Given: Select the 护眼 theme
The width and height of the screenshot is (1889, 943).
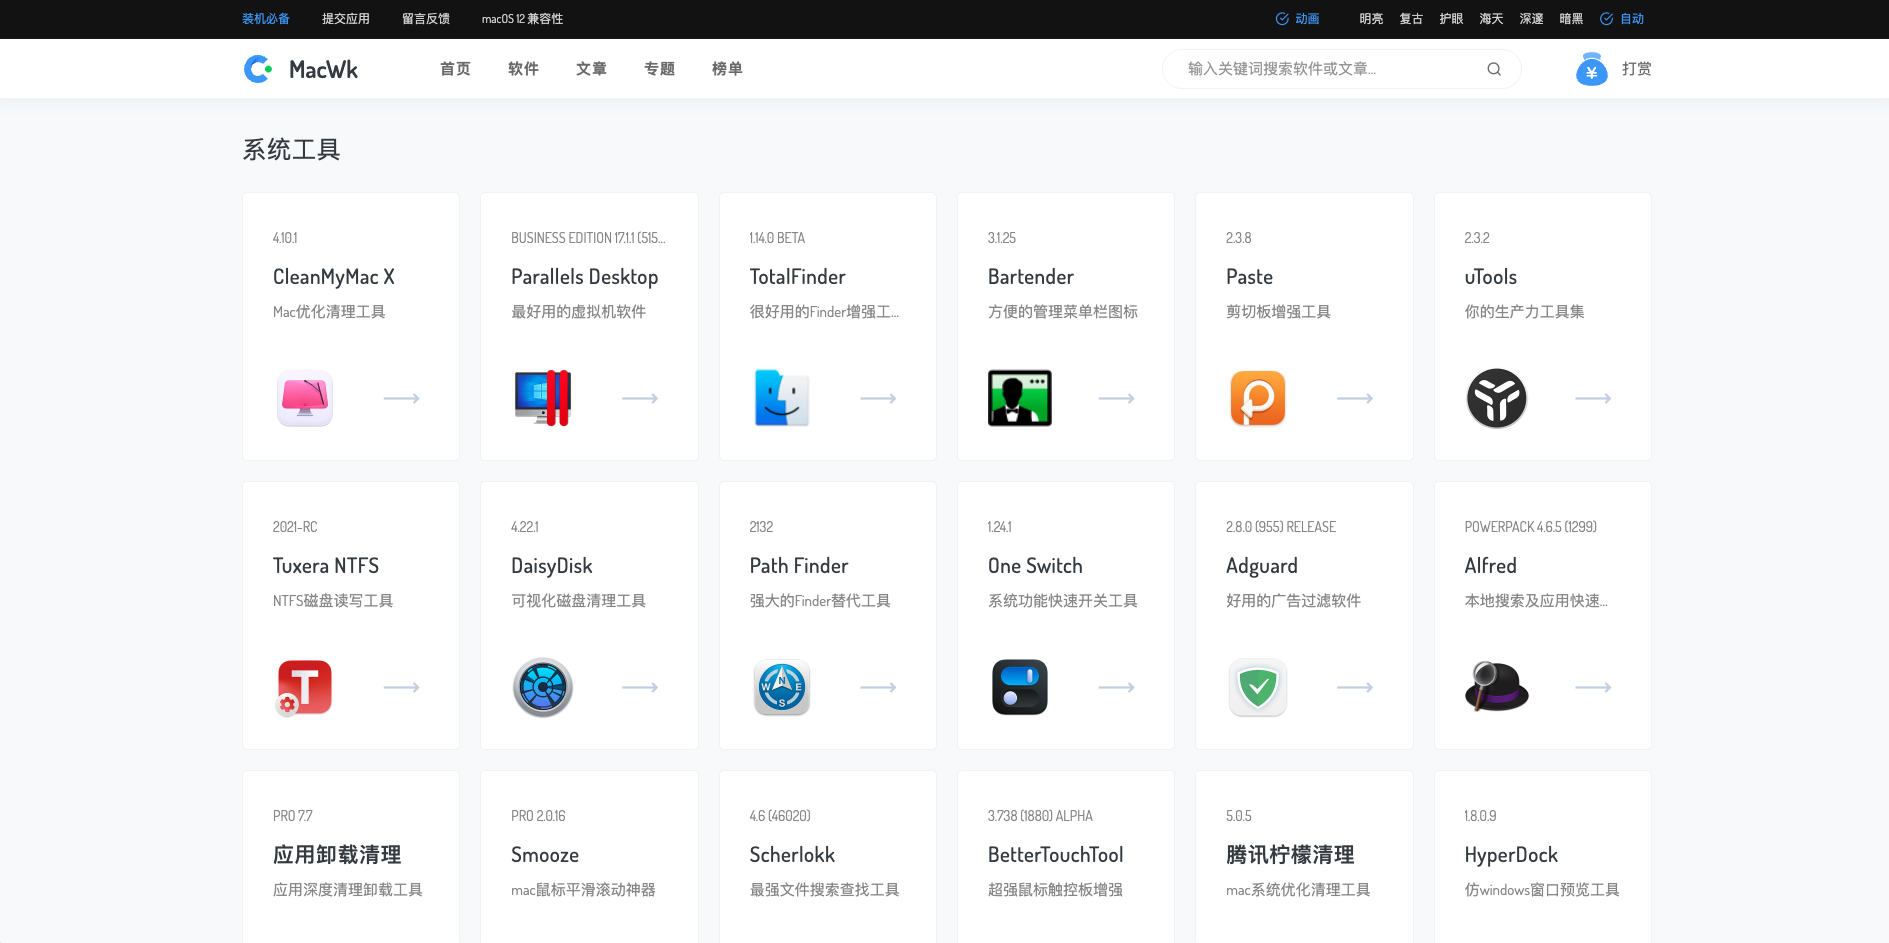Looking at the screenshot, I should [x=1451, y=19].
